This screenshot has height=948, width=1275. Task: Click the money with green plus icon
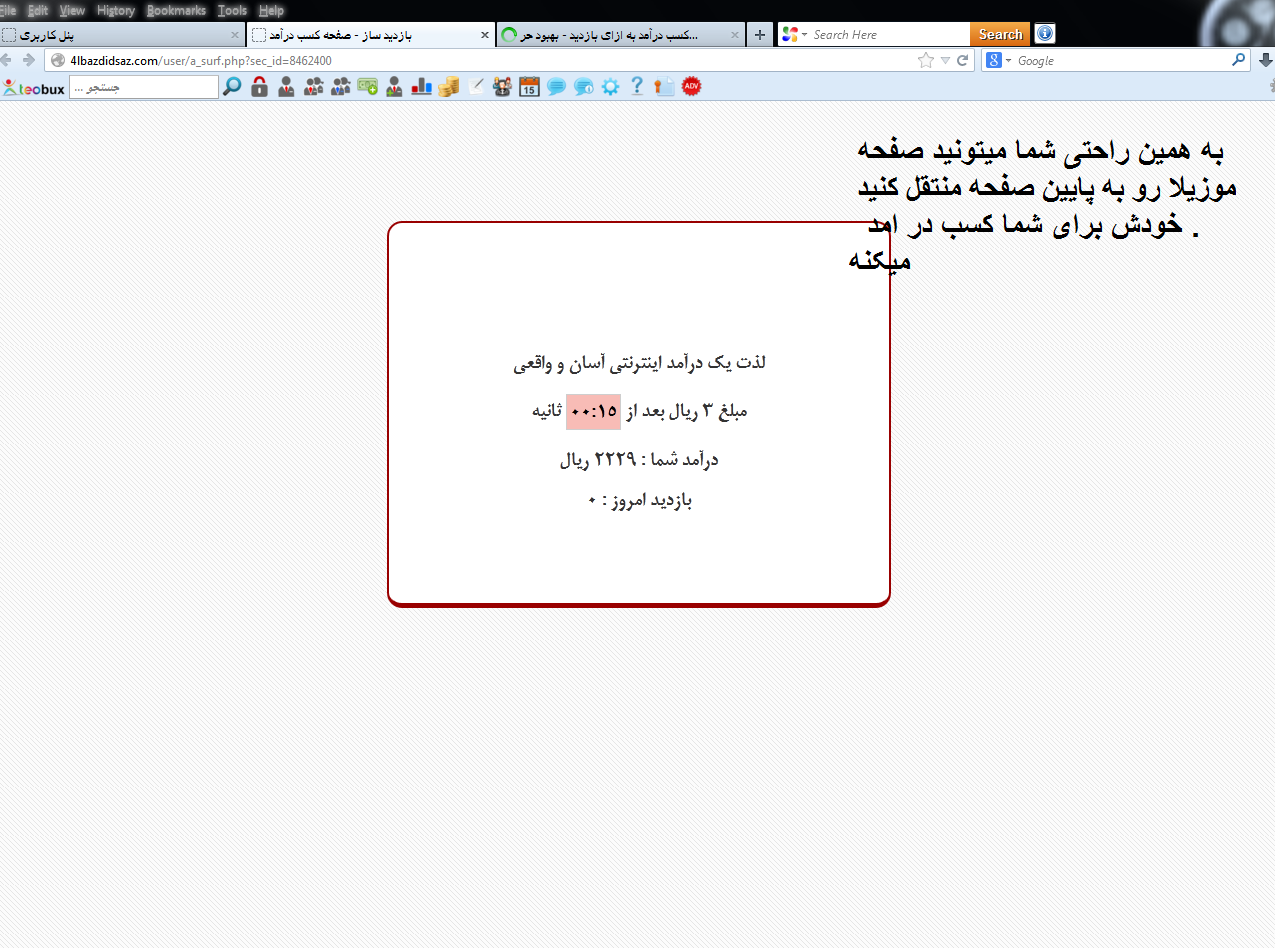(368, 87)
